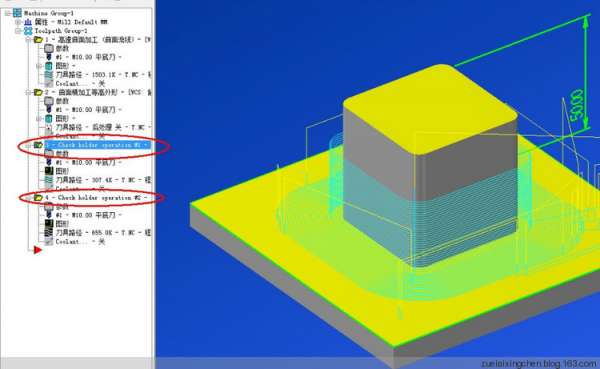Click the parameters icon under Check holder operation #1
The width and height of the screenshot is (600, 369).
click(49, 154)
